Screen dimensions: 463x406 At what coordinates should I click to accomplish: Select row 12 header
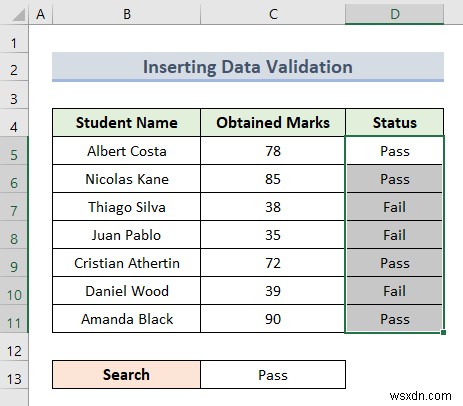(14, 351)
